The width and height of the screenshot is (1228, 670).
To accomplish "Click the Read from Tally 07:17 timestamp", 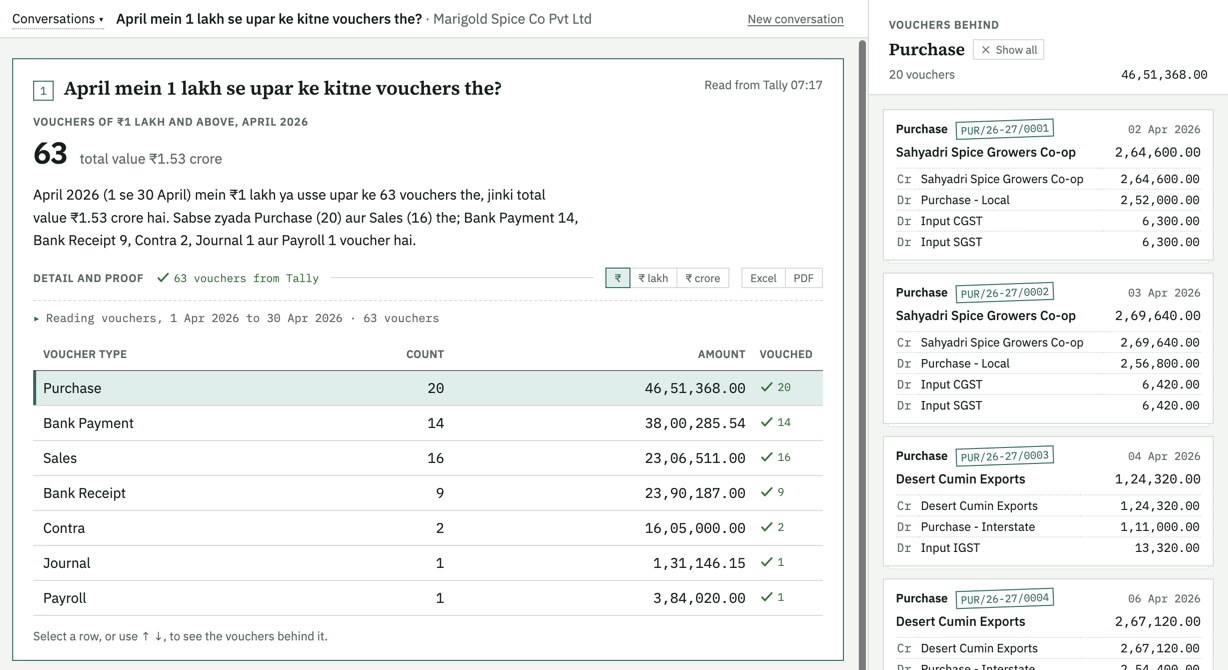I will click(x=763, y=85).
